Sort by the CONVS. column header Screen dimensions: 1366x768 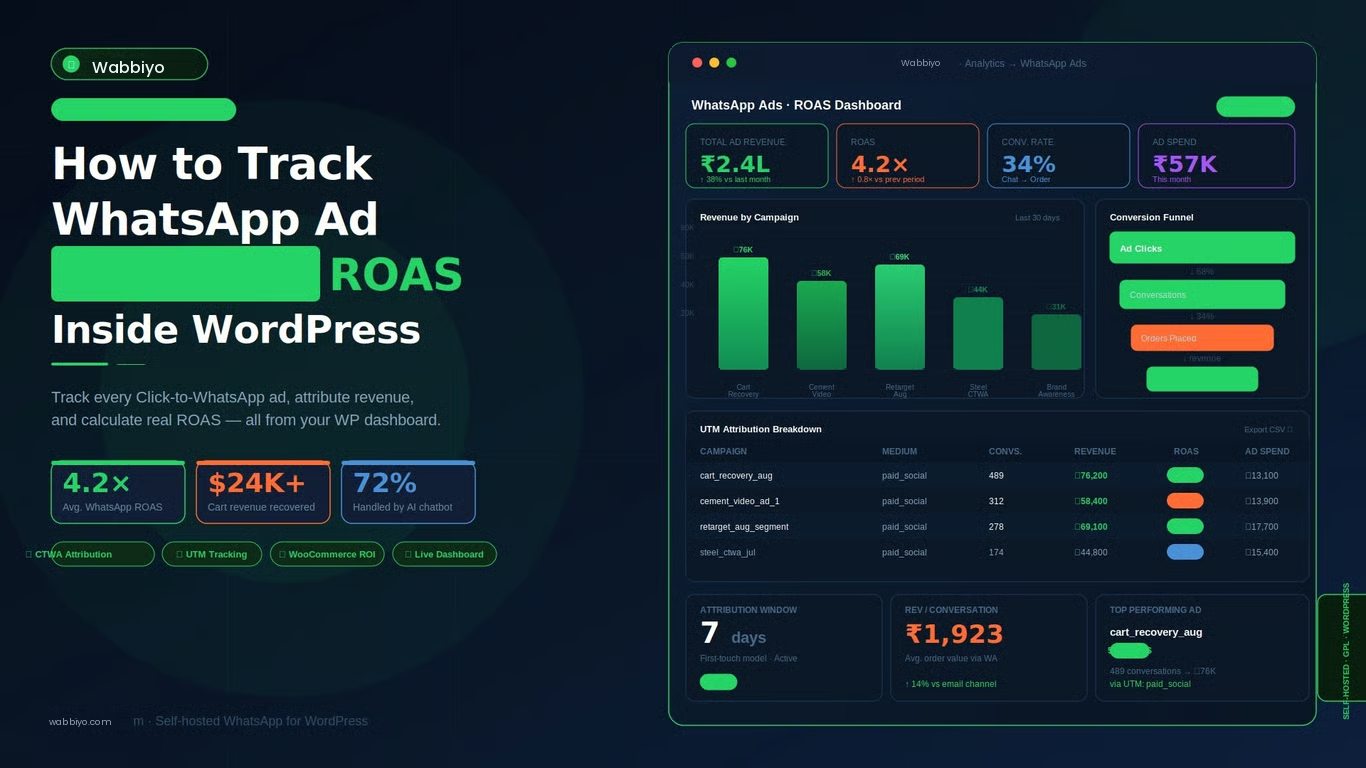tap(1005, 452)
